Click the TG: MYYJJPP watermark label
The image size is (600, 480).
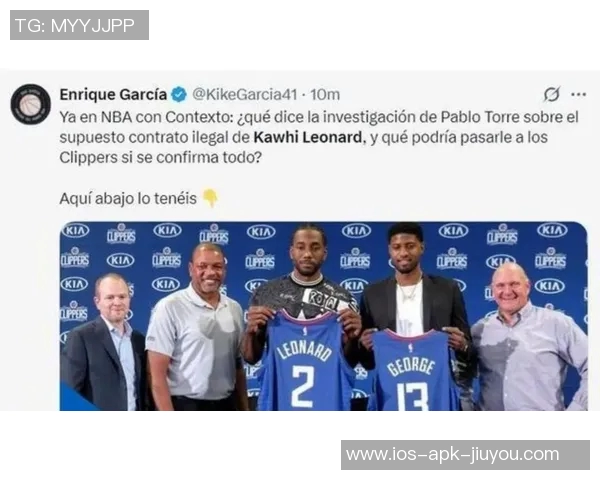[x=79, y=25]
